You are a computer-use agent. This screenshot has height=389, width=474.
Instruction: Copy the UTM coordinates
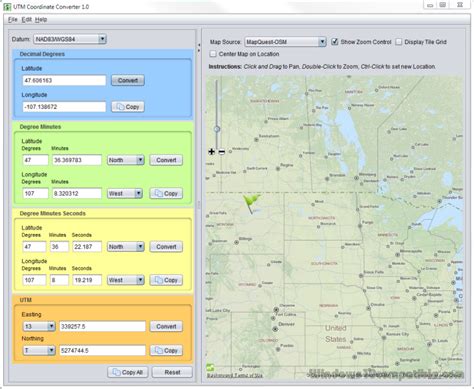point(166,350)
